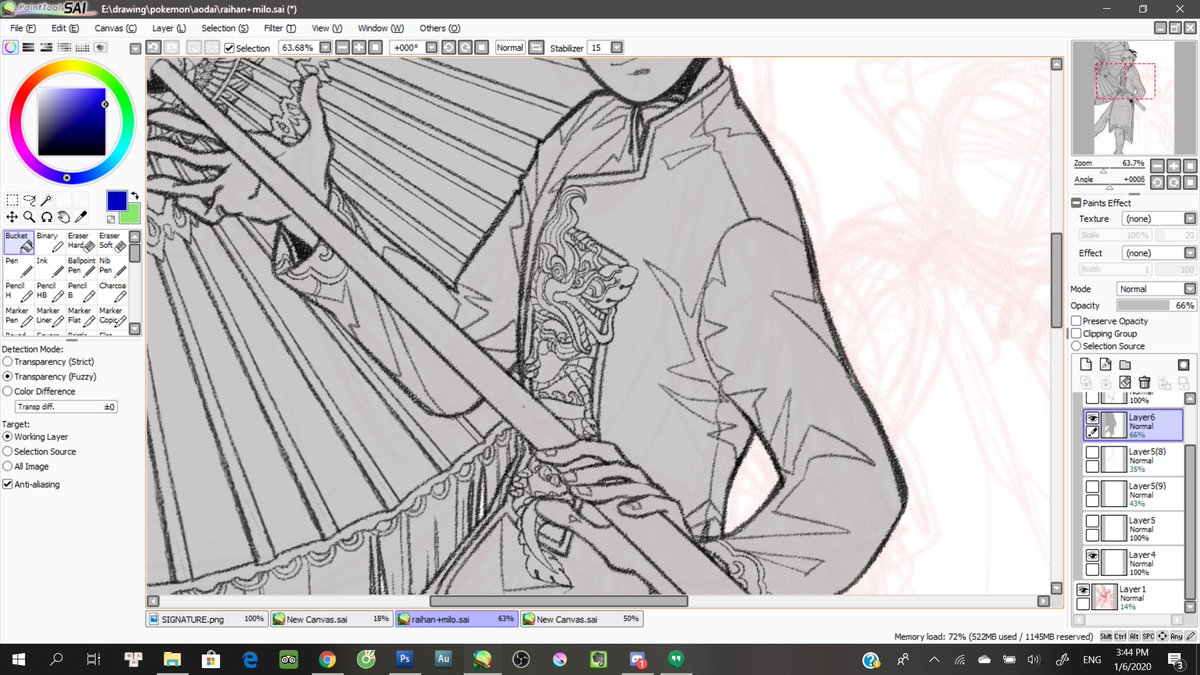
Task: Swap foreground and background colors
Action: (x=135, y=197)
